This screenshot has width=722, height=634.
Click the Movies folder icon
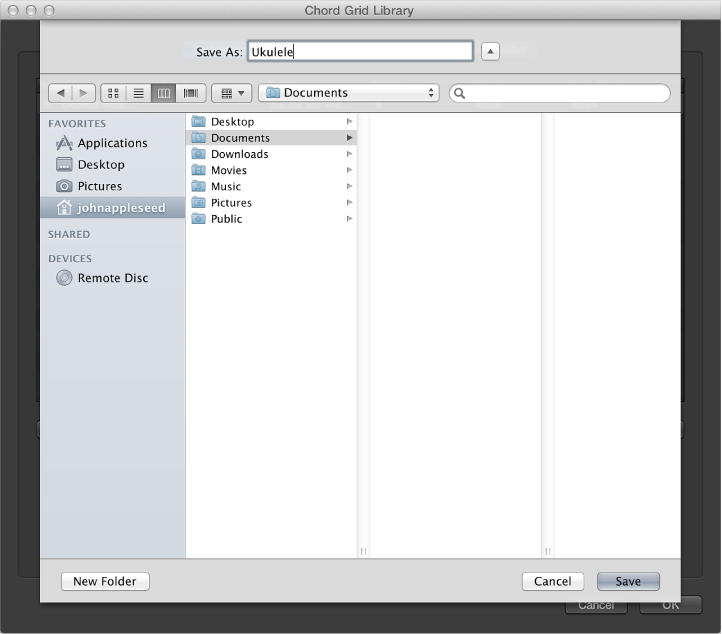[198, 170]
